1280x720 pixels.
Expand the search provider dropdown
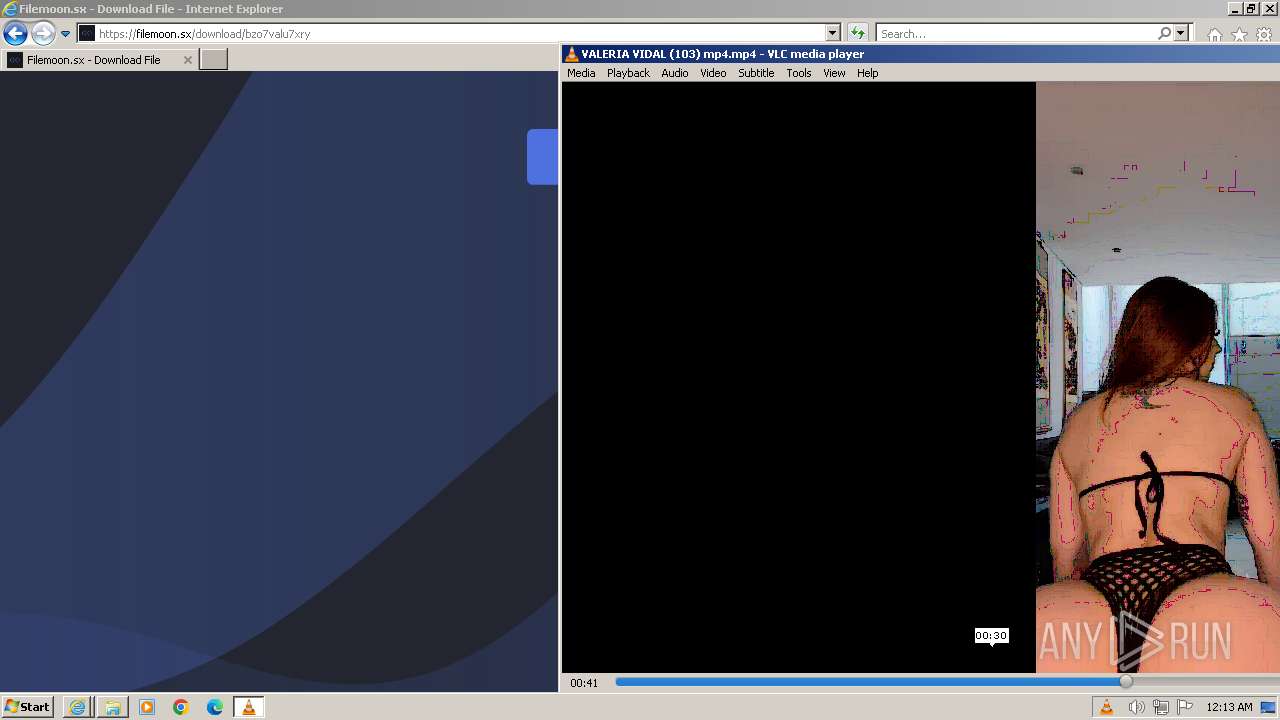click(x=1180, y=34)
